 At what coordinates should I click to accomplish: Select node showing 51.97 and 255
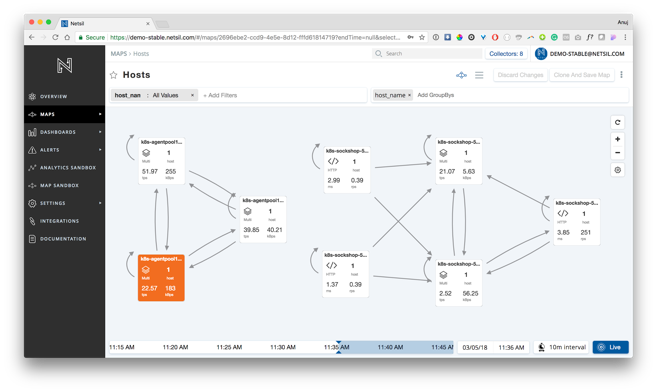(162, 161)
